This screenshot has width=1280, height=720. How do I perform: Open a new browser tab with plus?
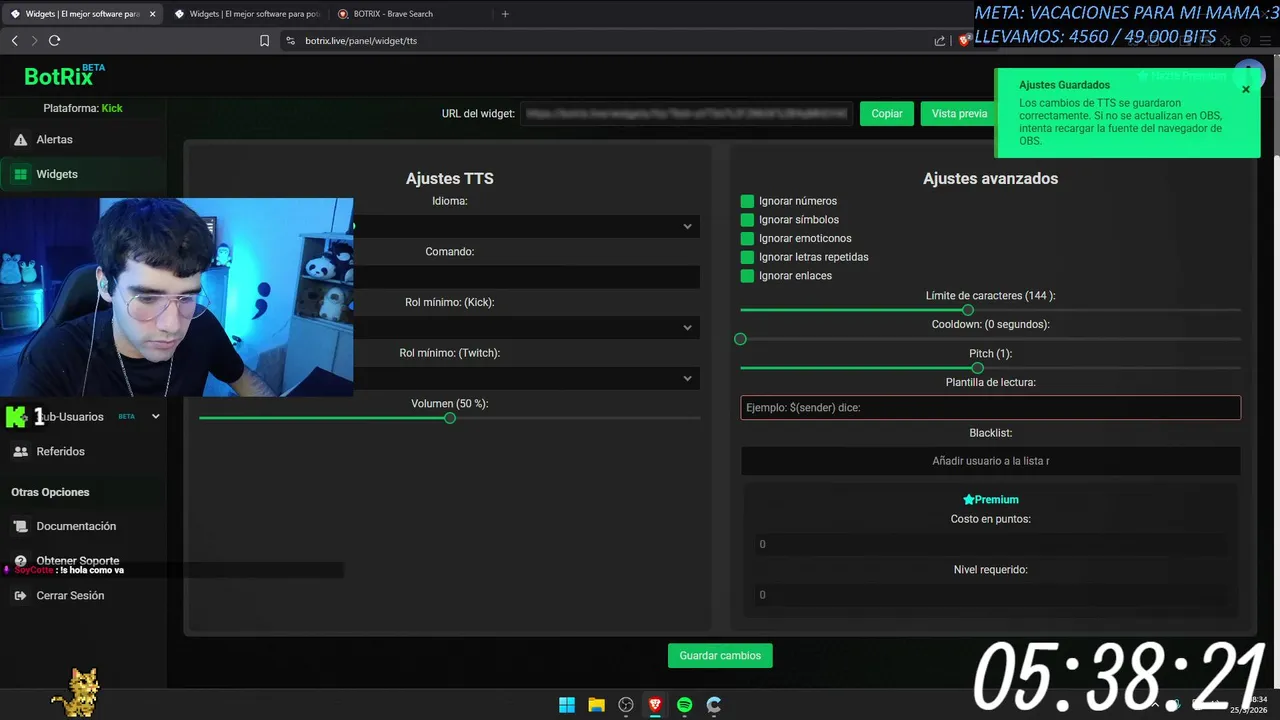[505, 14]
